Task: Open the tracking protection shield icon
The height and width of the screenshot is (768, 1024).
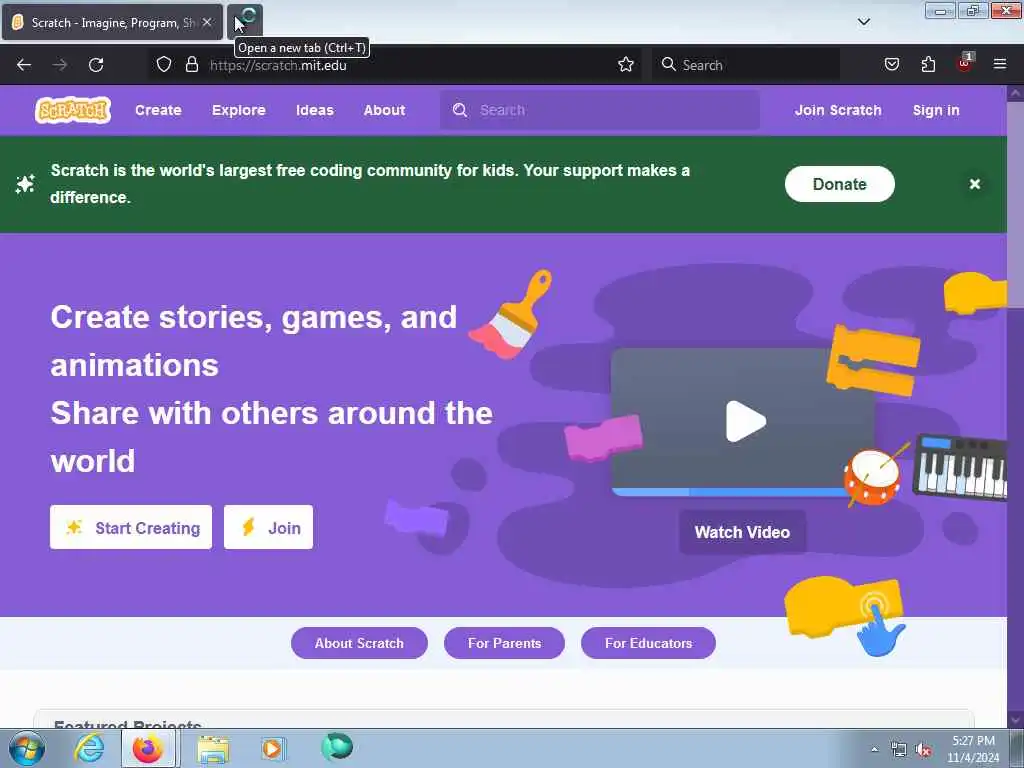Action: 164,65
